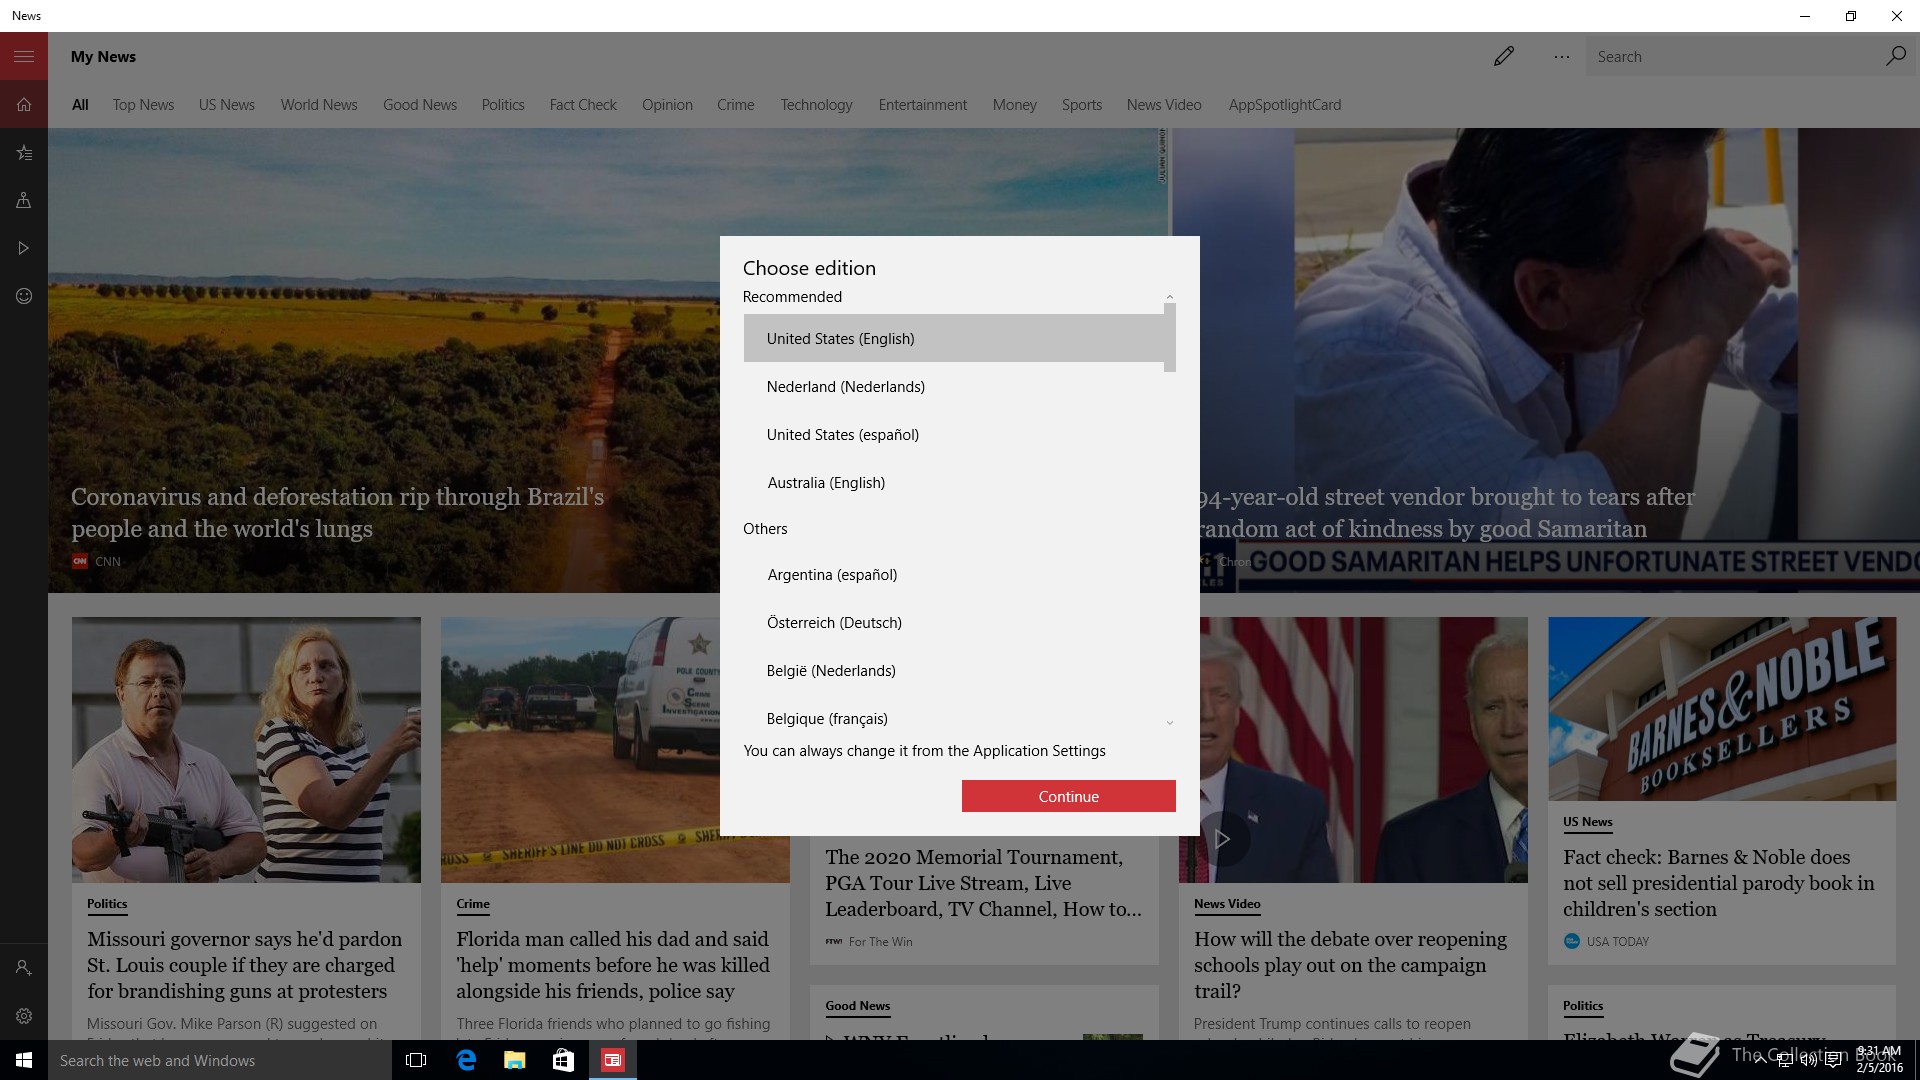Open File Explorer from taskbar
1920x1080 pixels.
pos(515,1060)
